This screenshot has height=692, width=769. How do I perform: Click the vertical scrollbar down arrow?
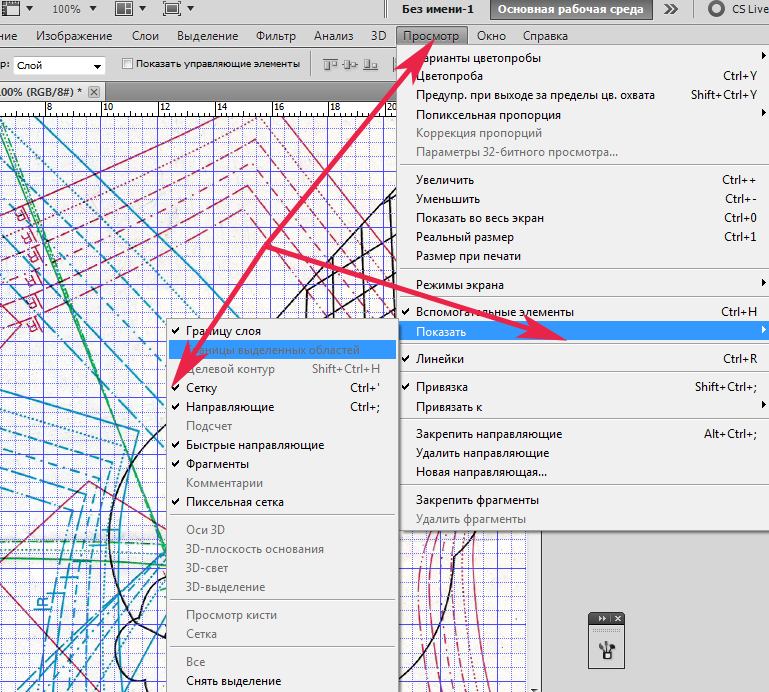[533, 688]
